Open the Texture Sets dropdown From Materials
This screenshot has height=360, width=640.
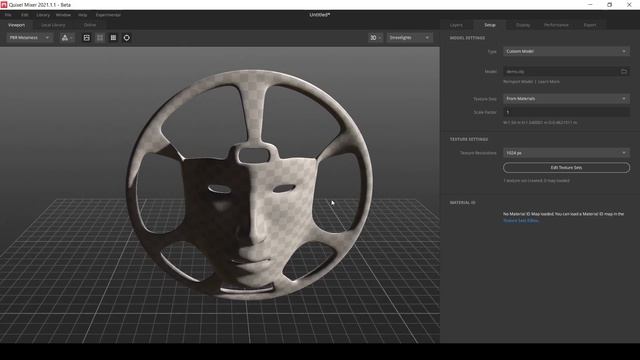click(x=566, y=99)
